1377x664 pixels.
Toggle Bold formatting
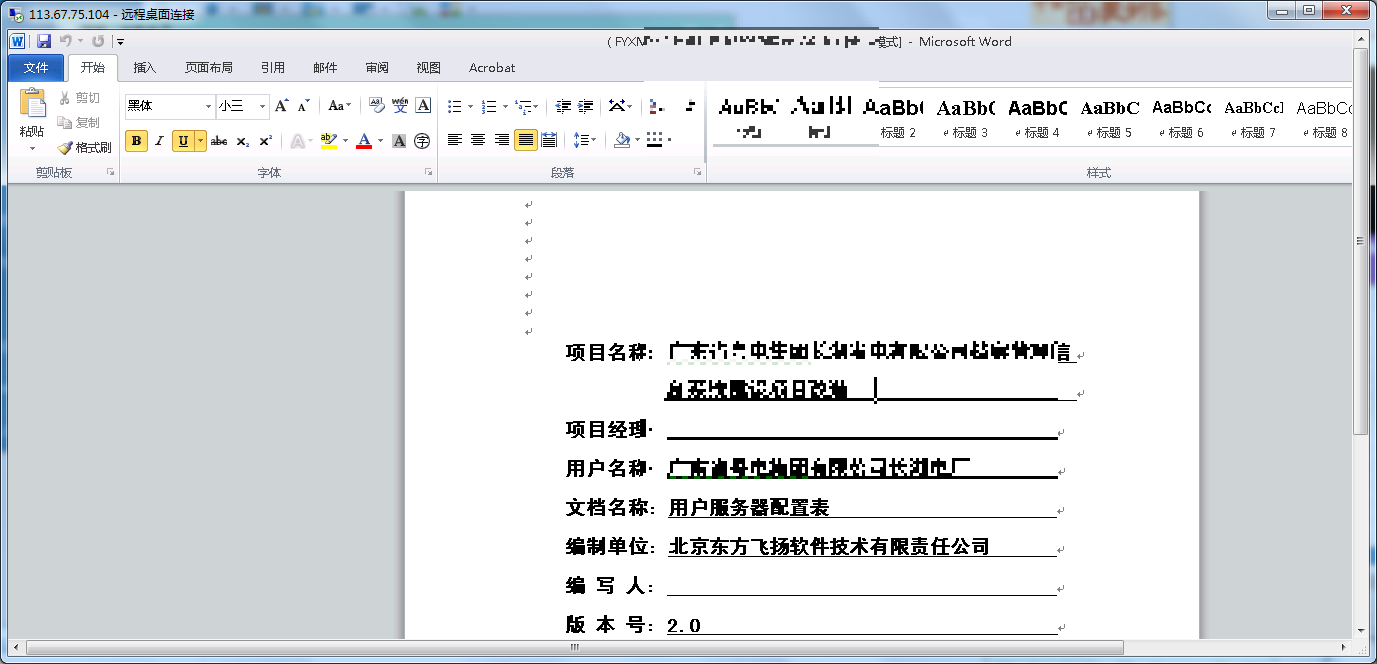(136, 141)
